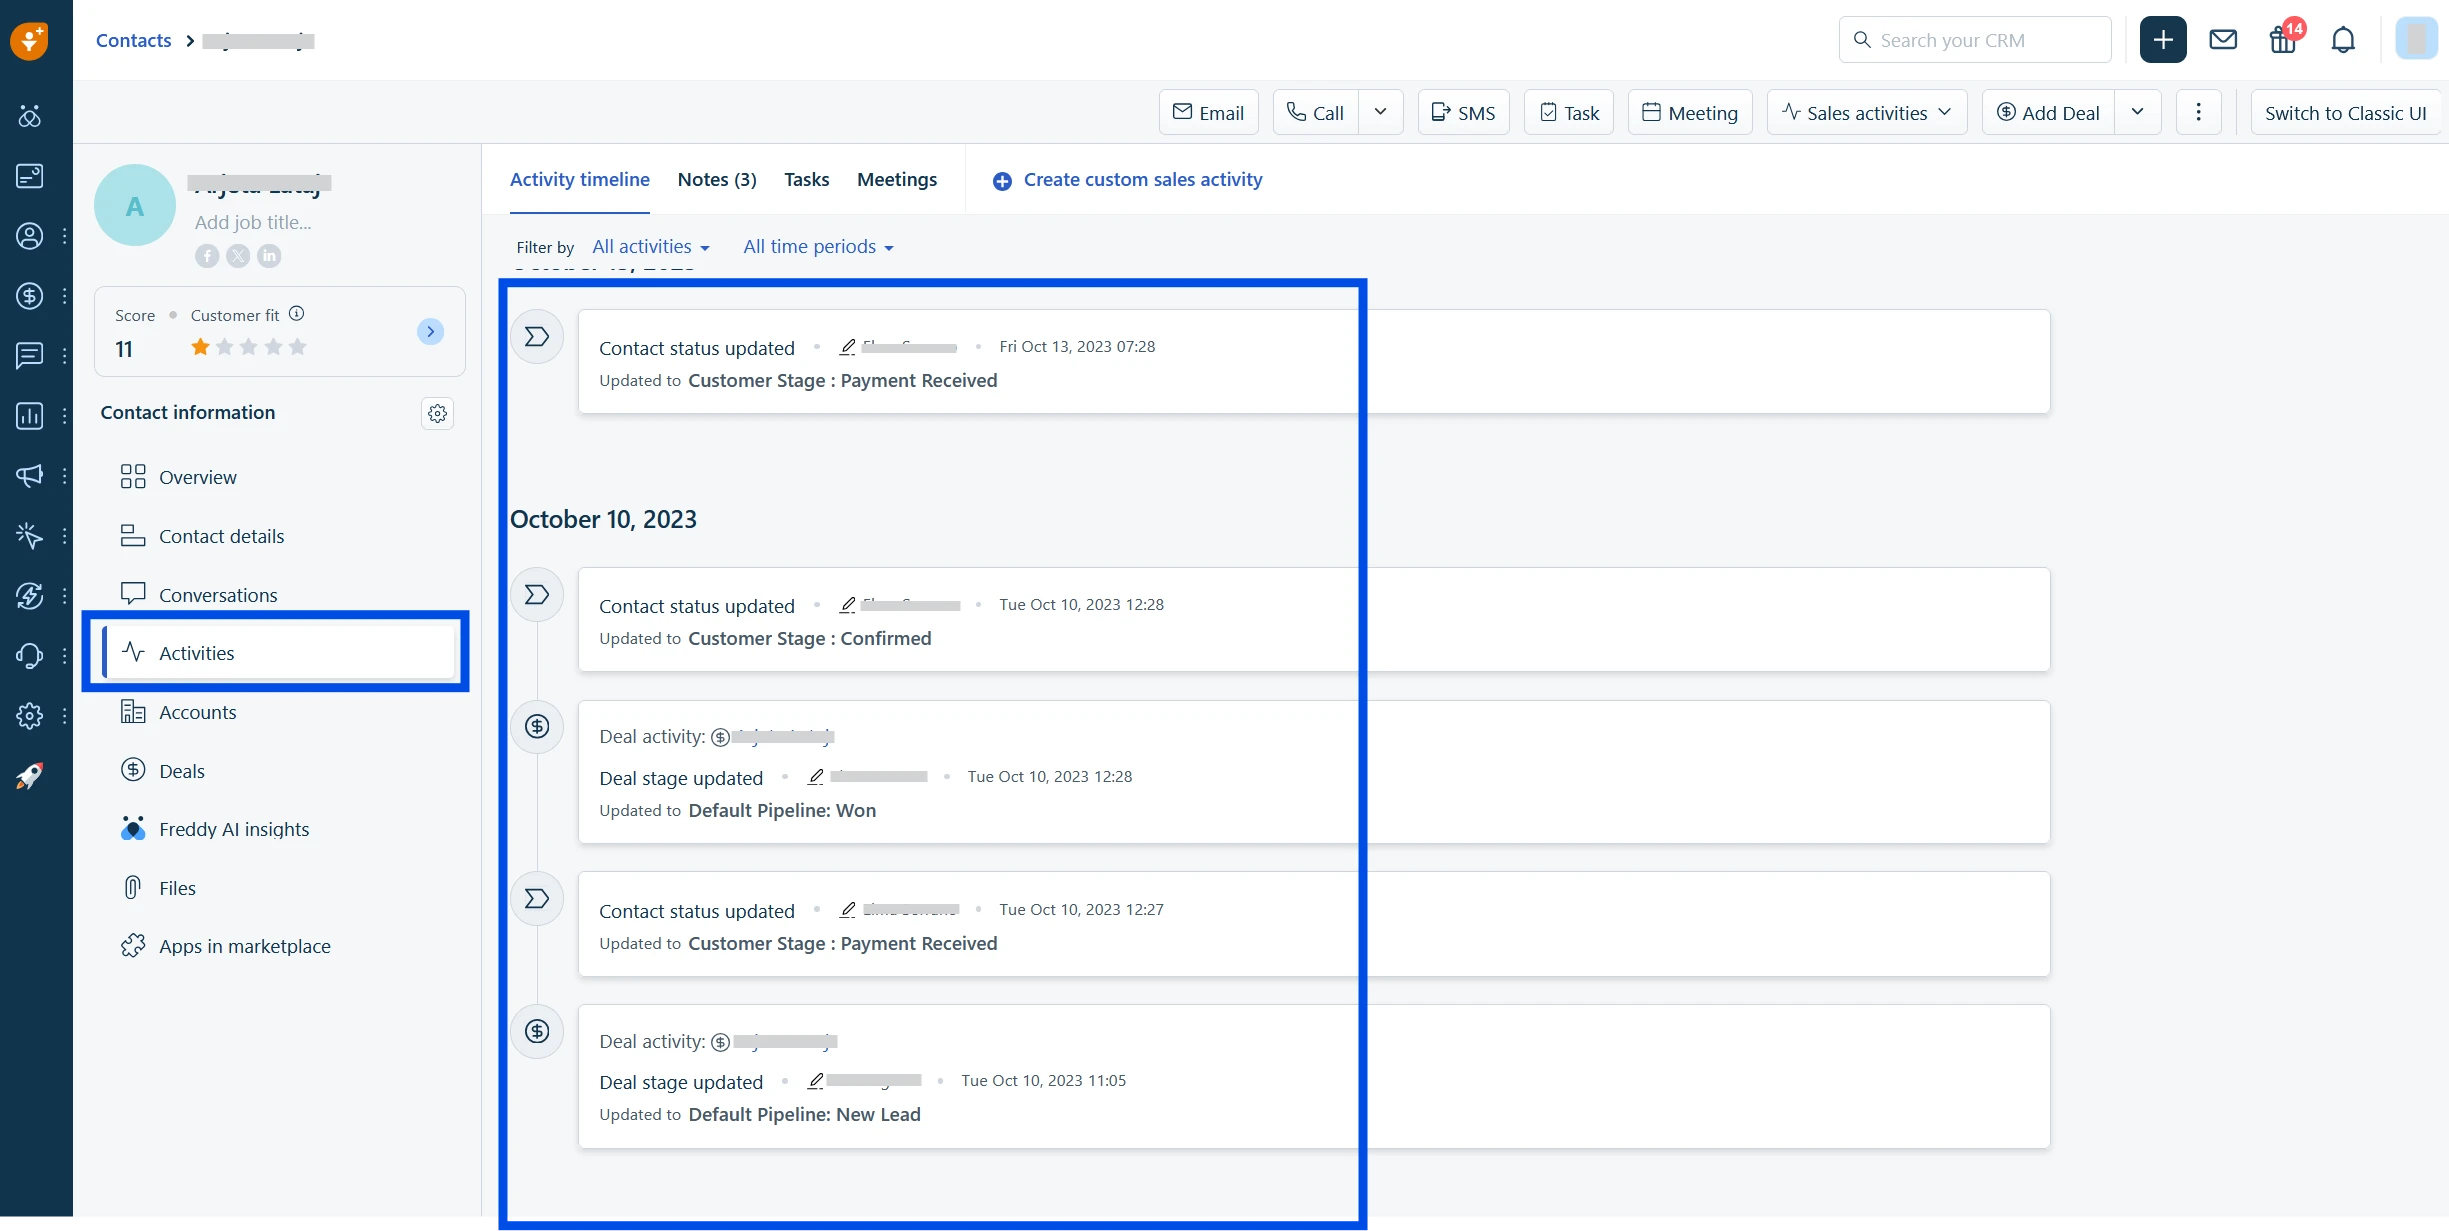This screenshot has height=1231, width=2449.
Task: Open the All activities filter dropdown
Action: click(x=650, y=247)
